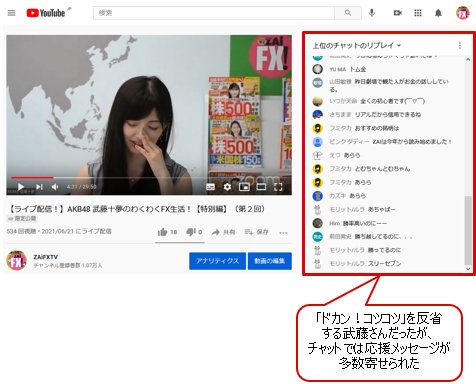Image resolution: width=476 pixels, height=384 pixels.
Task: Select the message 勝ってるのに
Action: pyautogui.click(x=384, y=250)
